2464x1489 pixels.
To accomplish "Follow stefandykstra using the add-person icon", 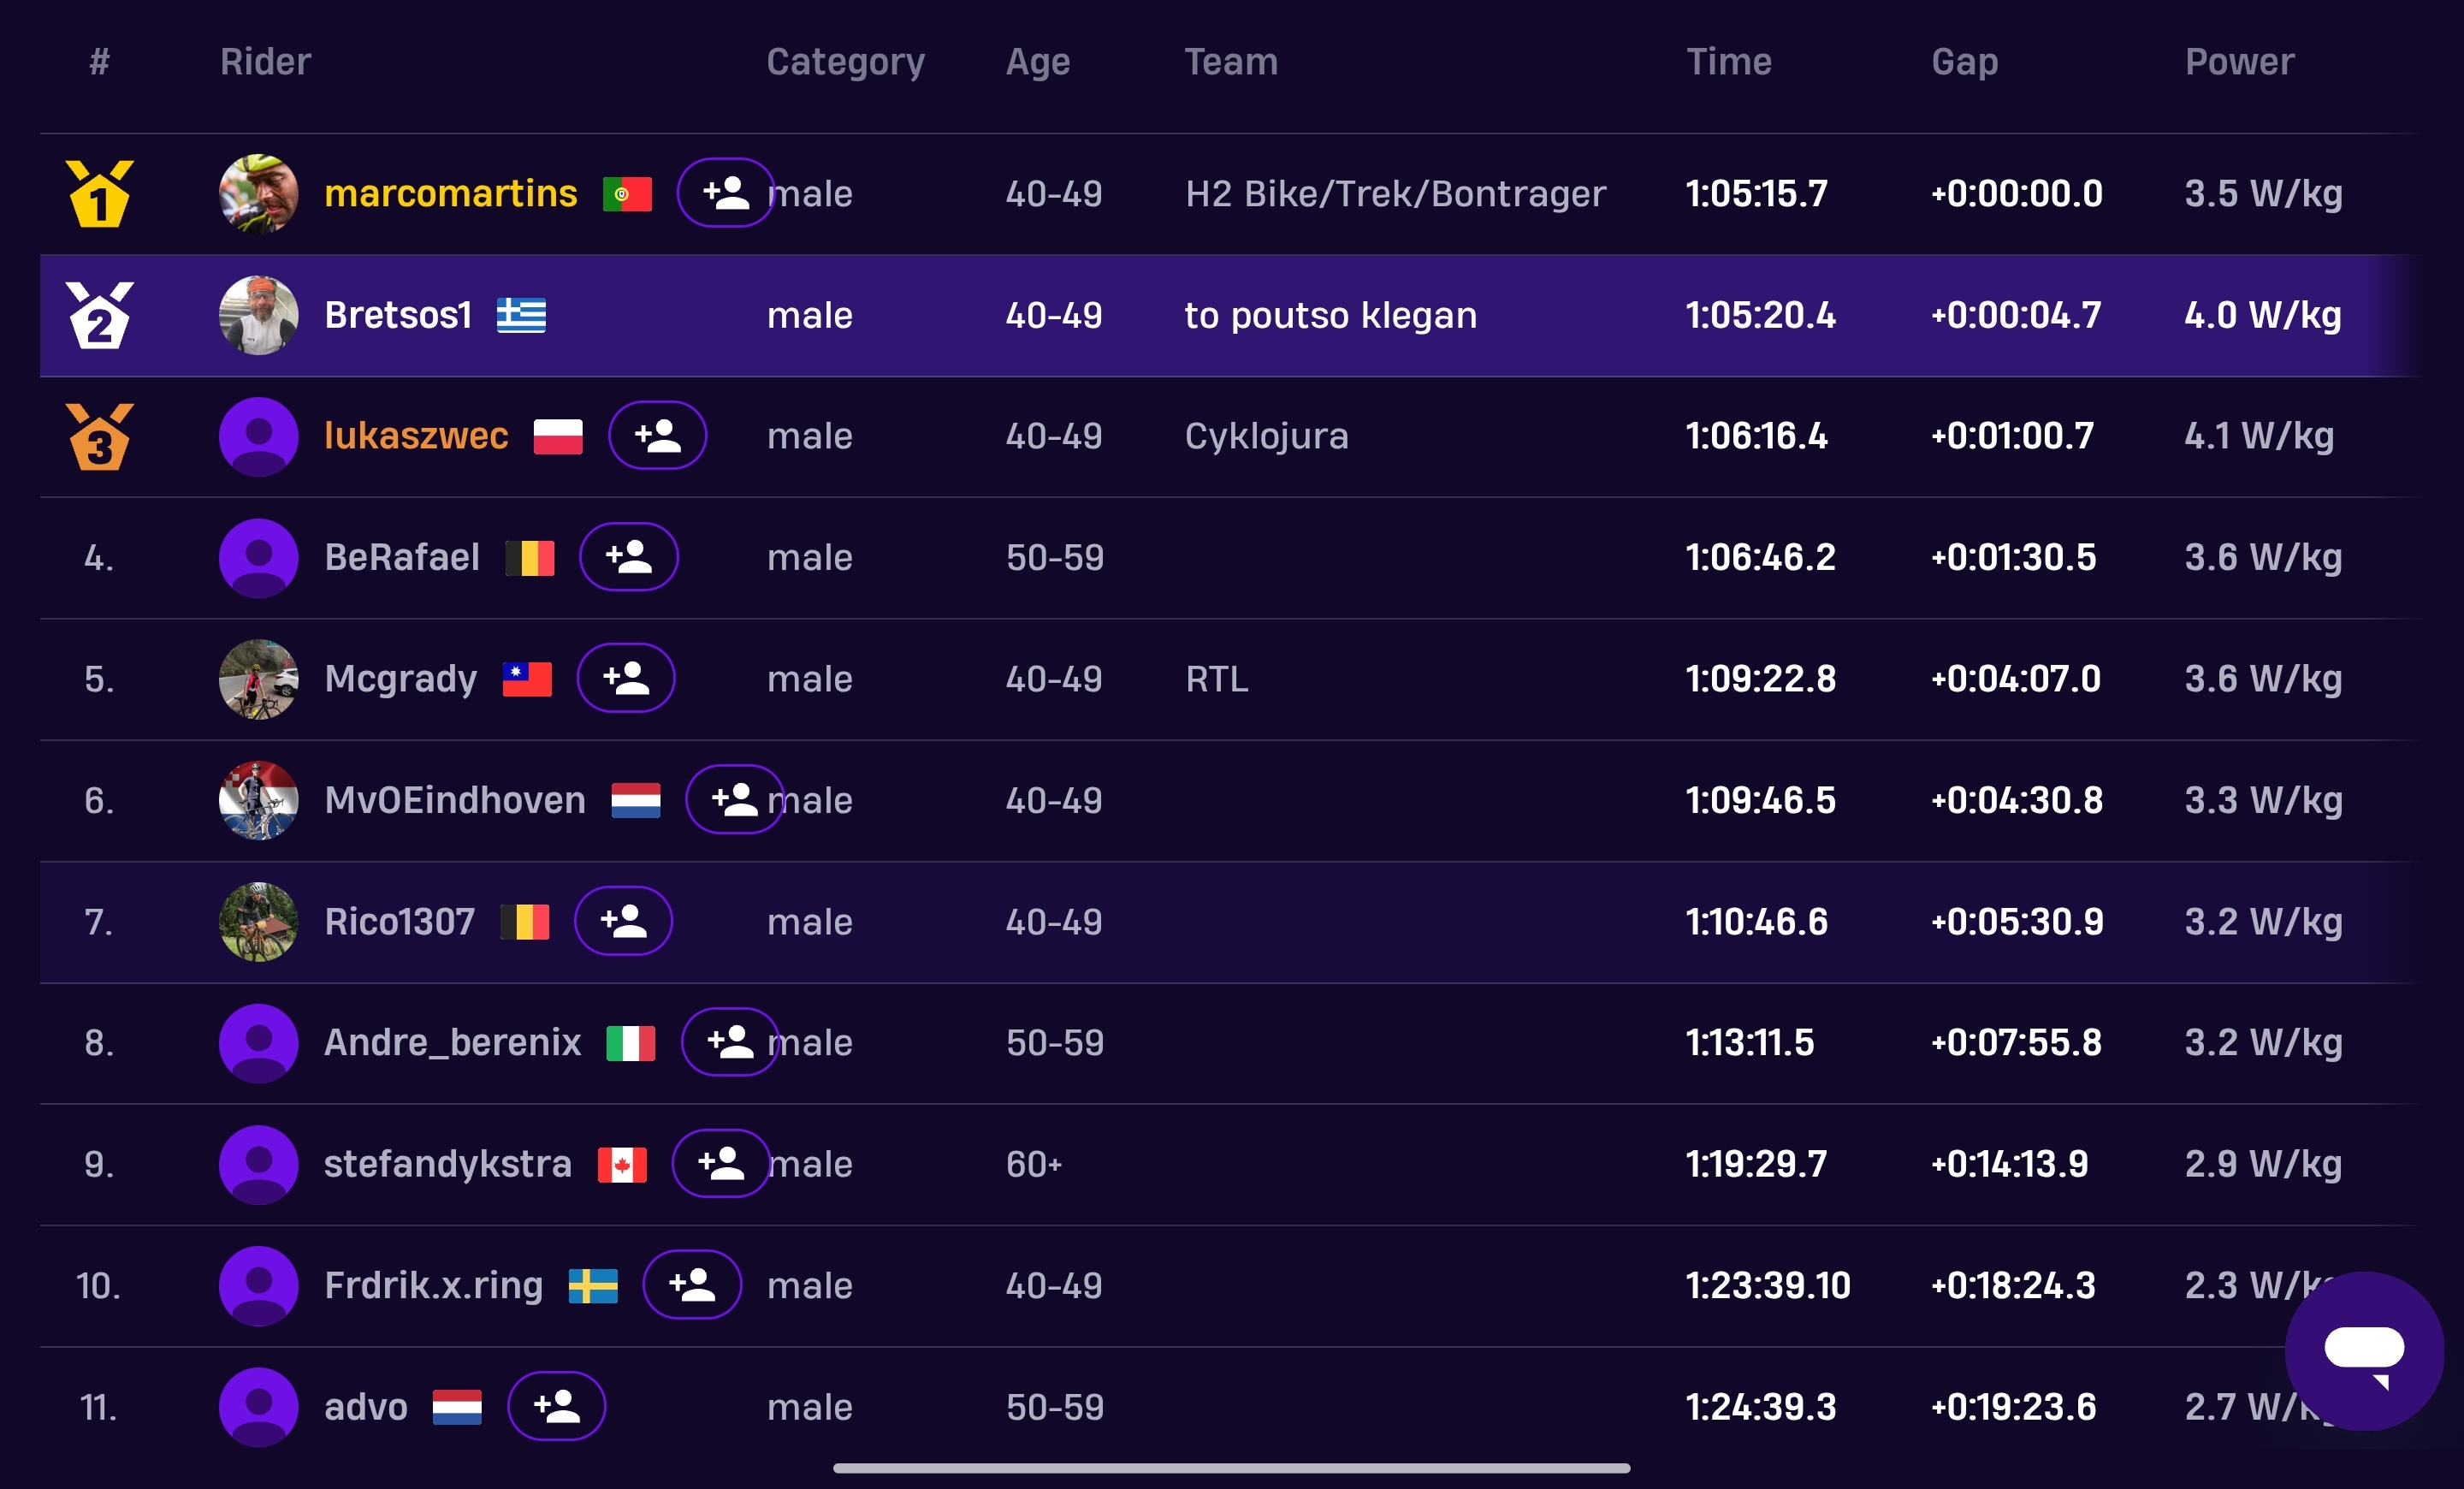I will 720,1163.
